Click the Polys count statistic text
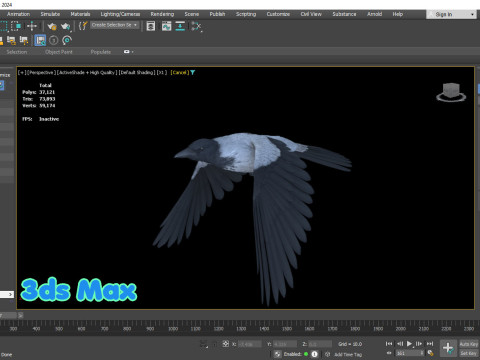480x360 pixels. tap(39, 92)
